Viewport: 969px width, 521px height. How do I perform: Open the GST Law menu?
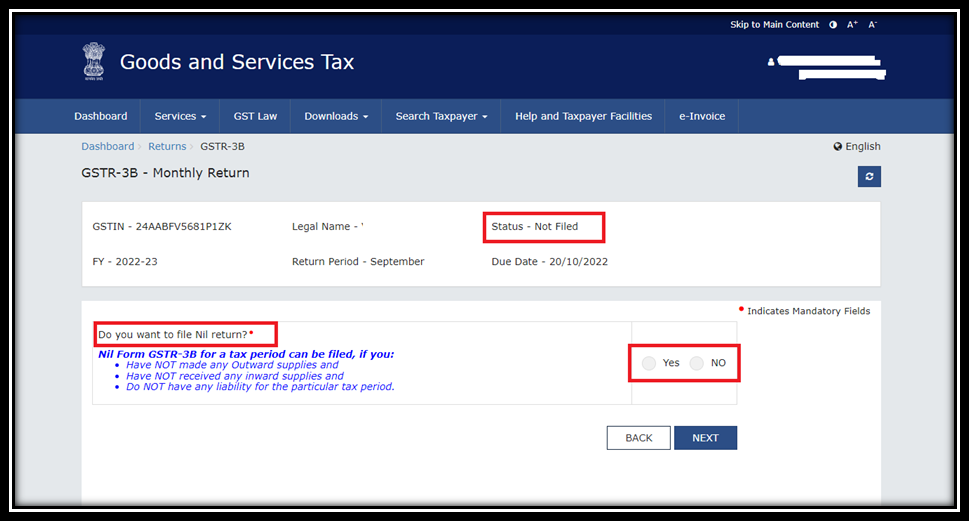pos(255,116)
